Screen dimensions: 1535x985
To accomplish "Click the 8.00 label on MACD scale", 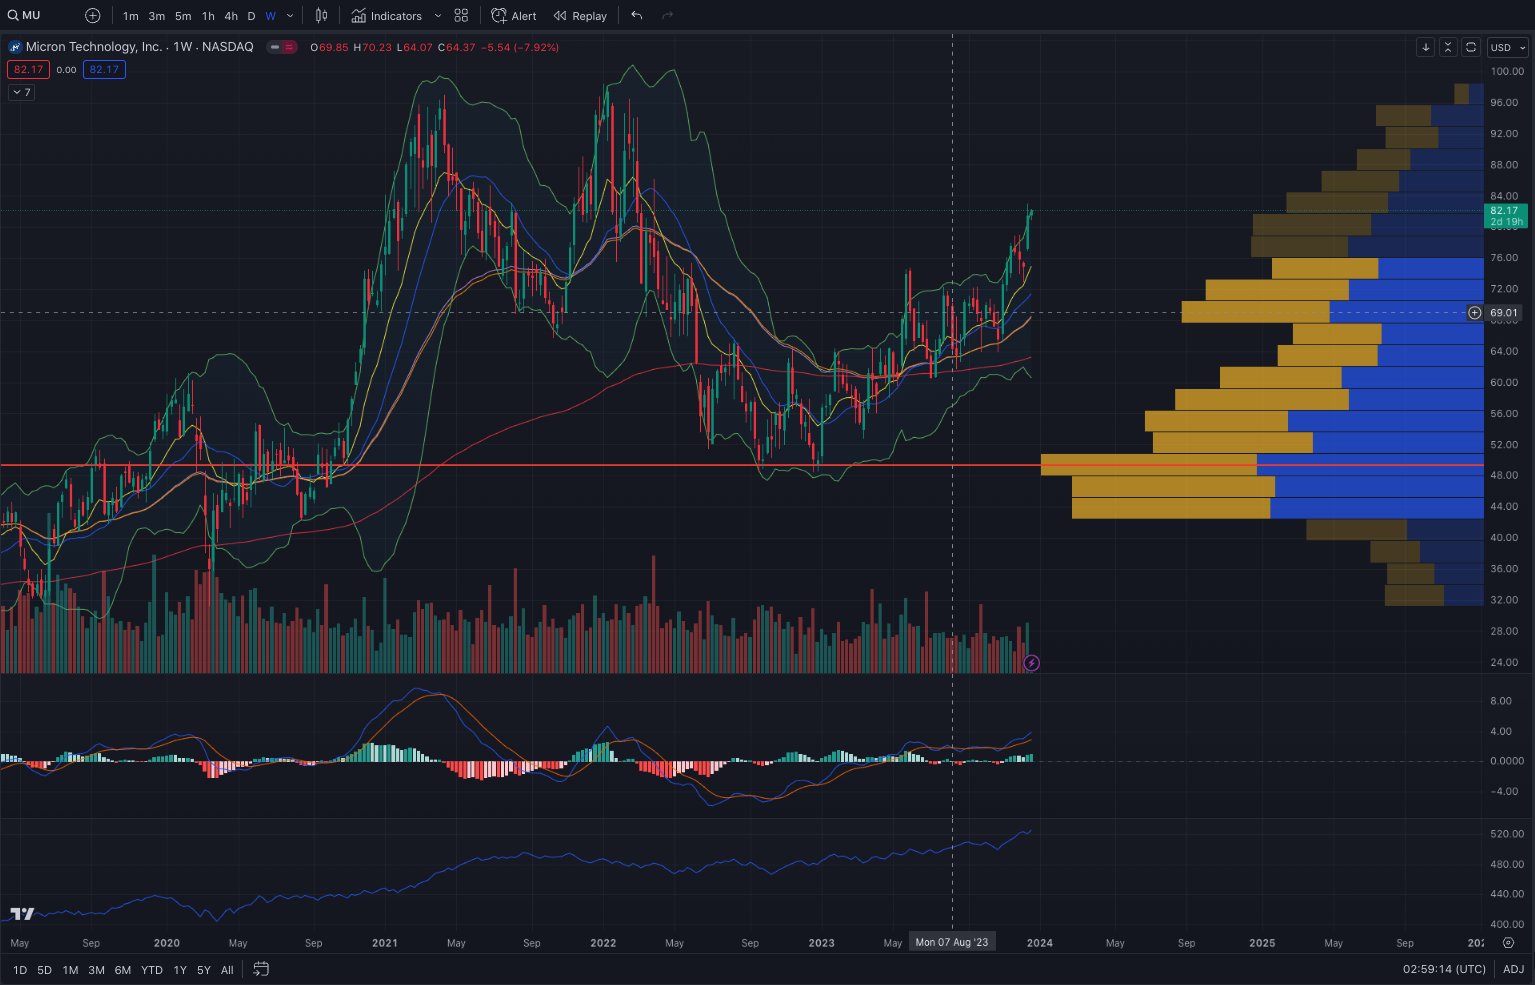I will coord(1501,701).
